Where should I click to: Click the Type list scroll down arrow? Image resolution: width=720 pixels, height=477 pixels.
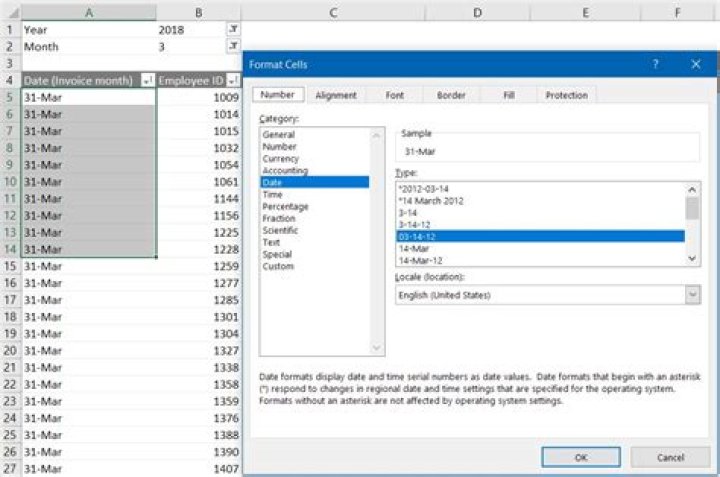click(x=692, y=259)
